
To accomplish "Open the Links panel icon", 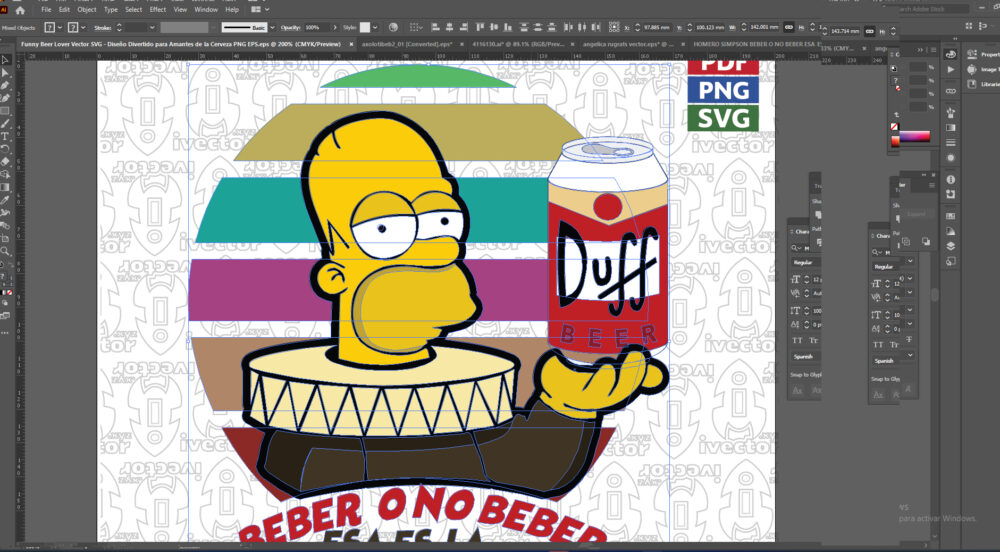I will [x=951, y=91].
